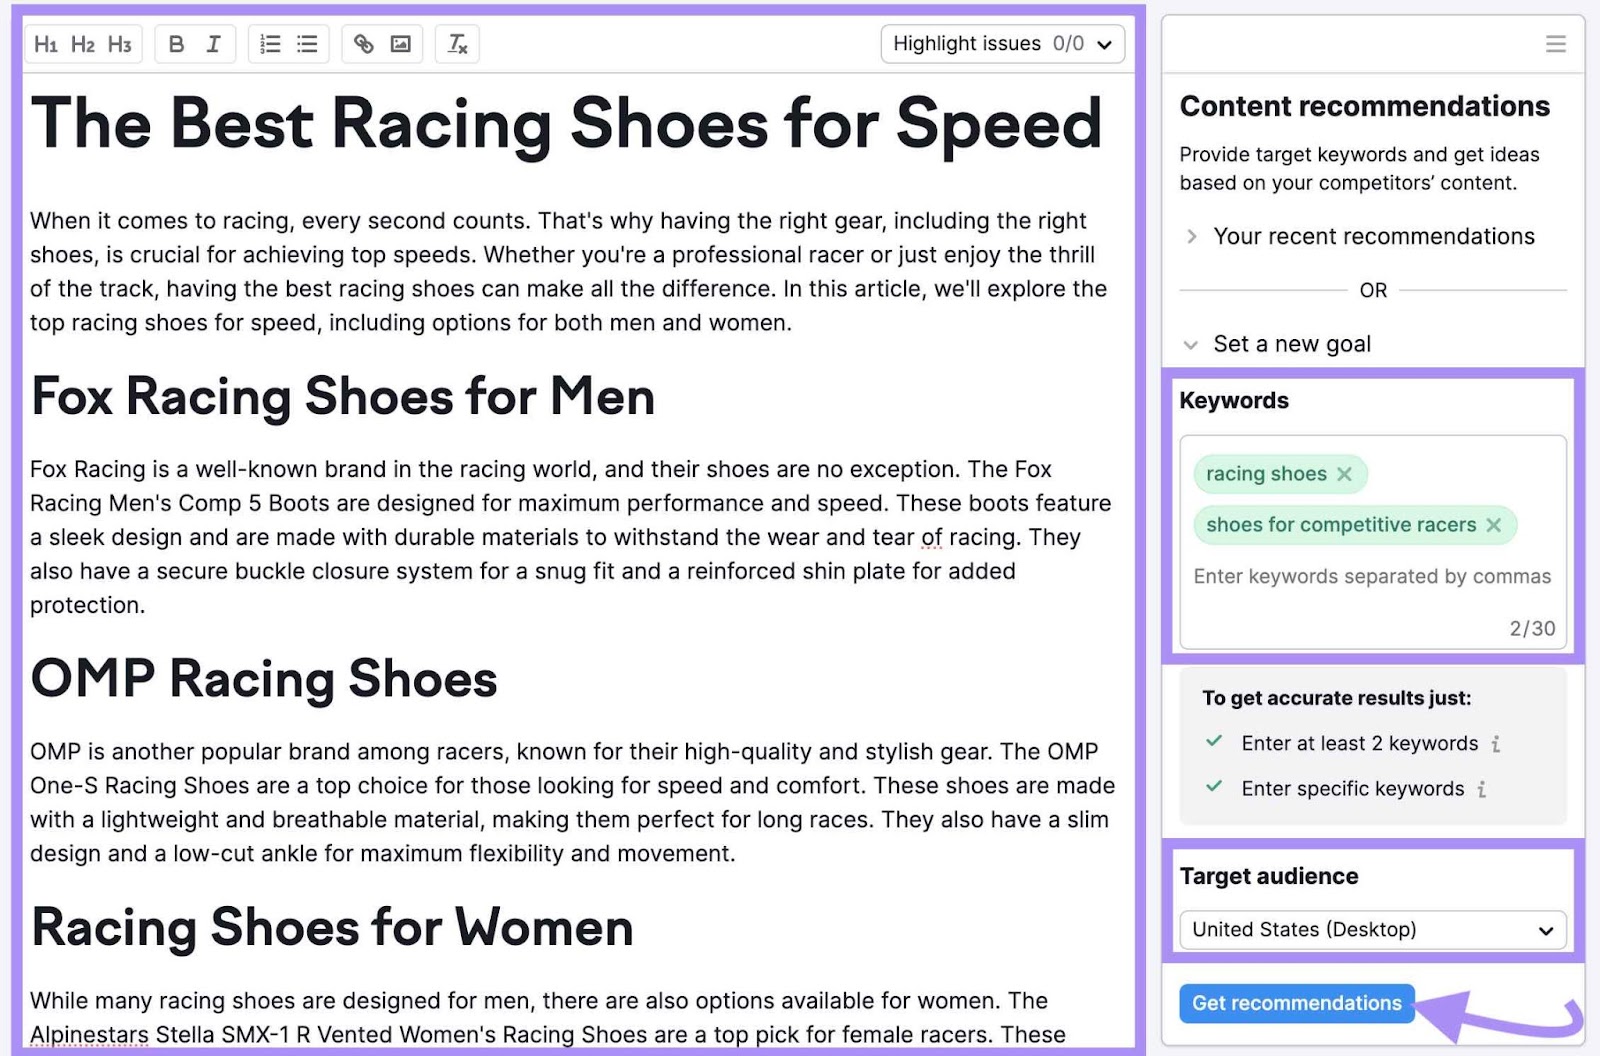
Task: Toggle bold text formatting
Action: [176, 43]
